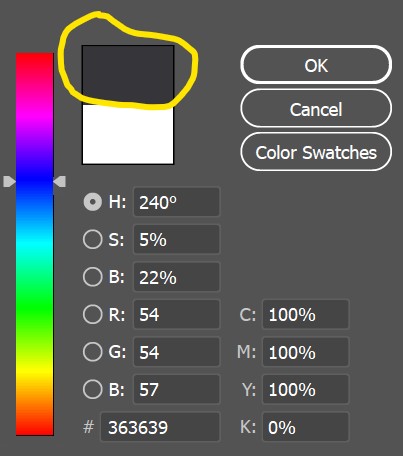Open Color Swatches view
The height and width of the screenshot is (456, 403).
click(316, 152)
